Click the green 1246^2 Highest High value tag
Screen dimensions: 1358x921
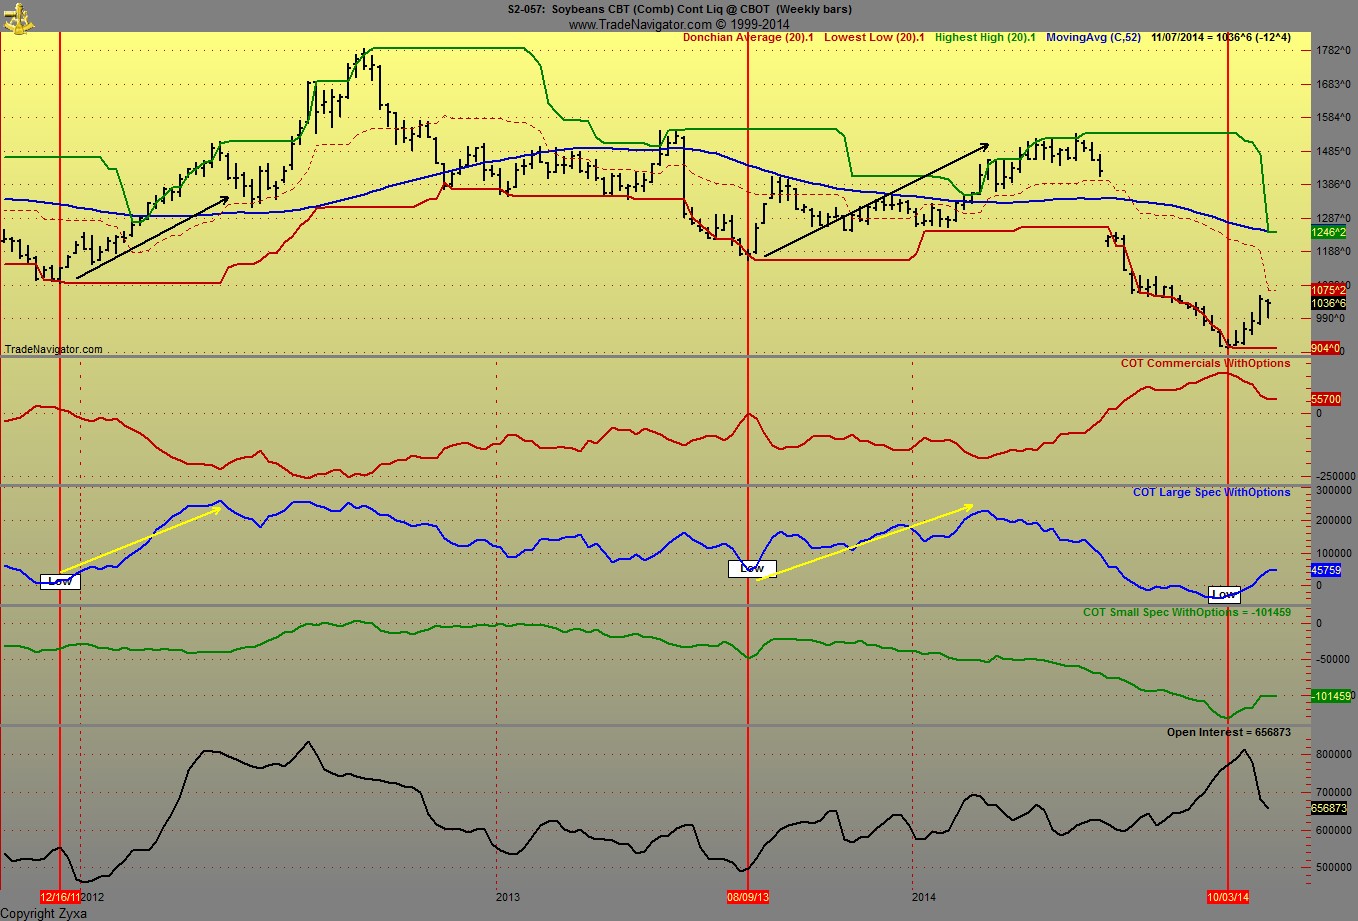[x=1328, y=232]
